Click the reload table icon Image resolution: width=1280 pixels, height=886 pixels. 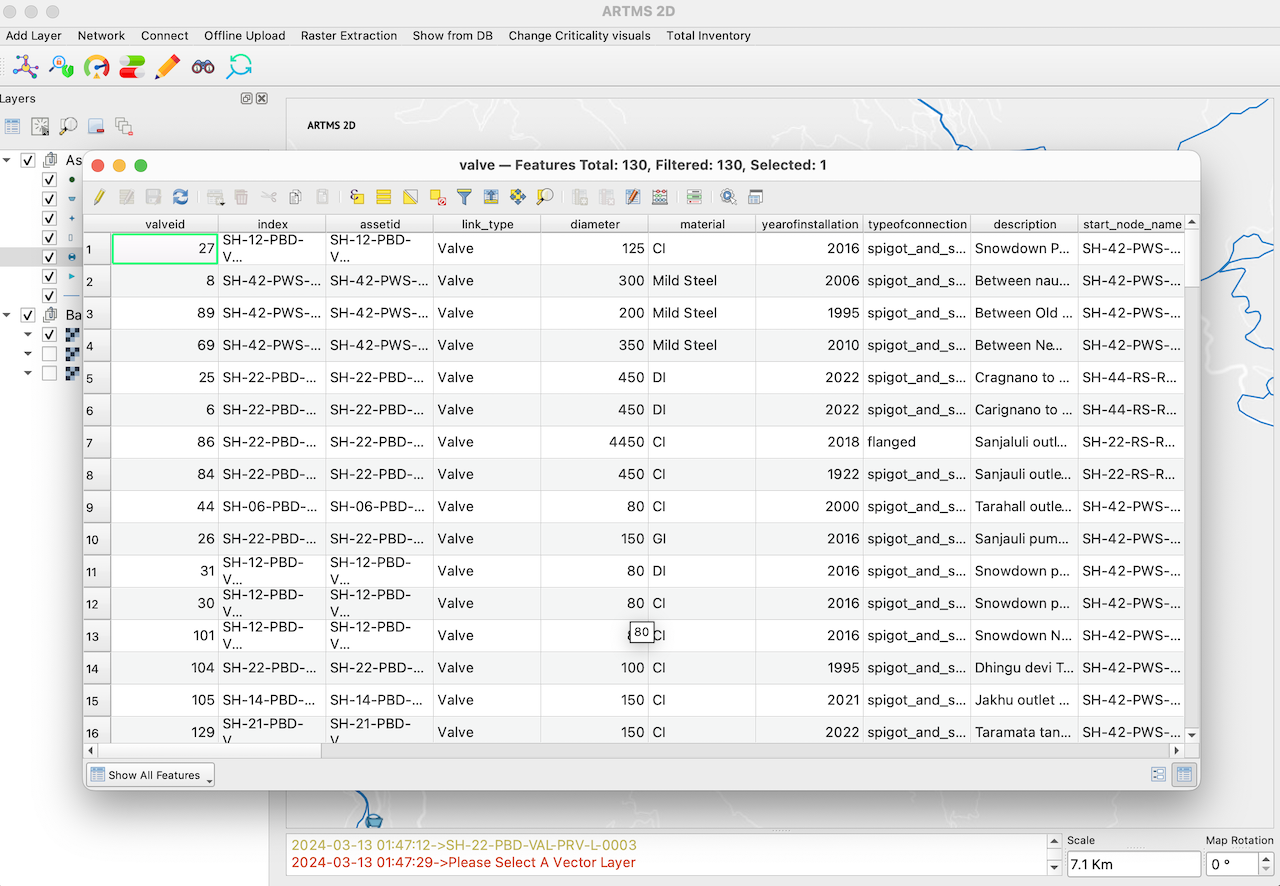tap(180, 197)
